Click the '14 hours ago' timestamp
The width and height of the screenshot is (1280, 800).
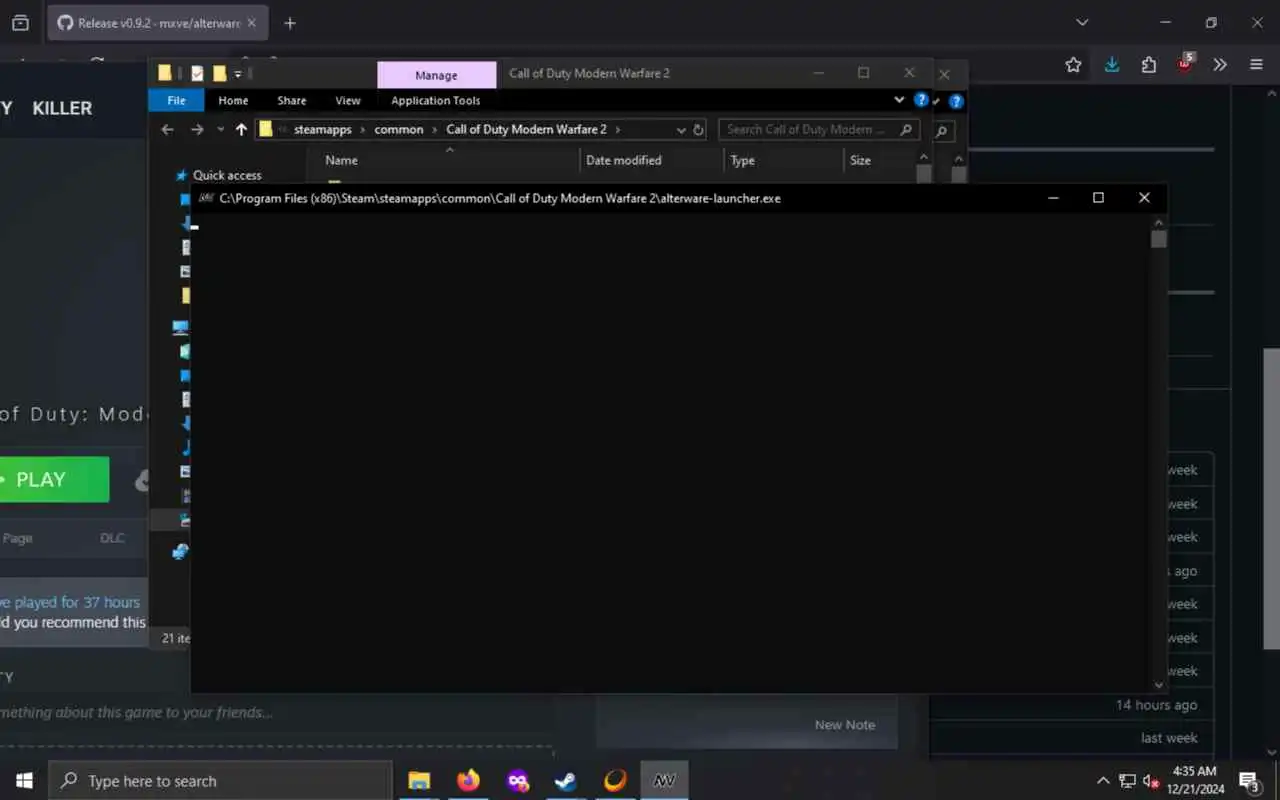[1156, 705]
